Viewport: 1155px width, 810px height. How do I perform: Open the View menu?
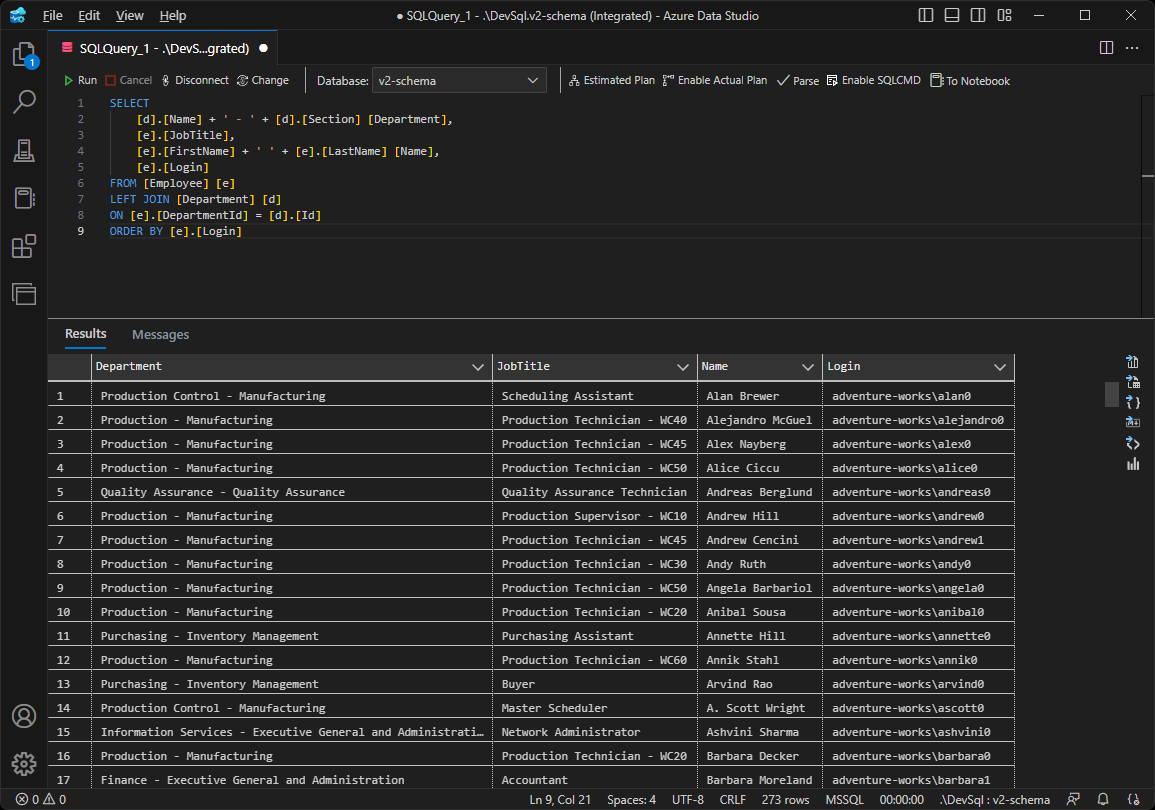tap(130, 15)
